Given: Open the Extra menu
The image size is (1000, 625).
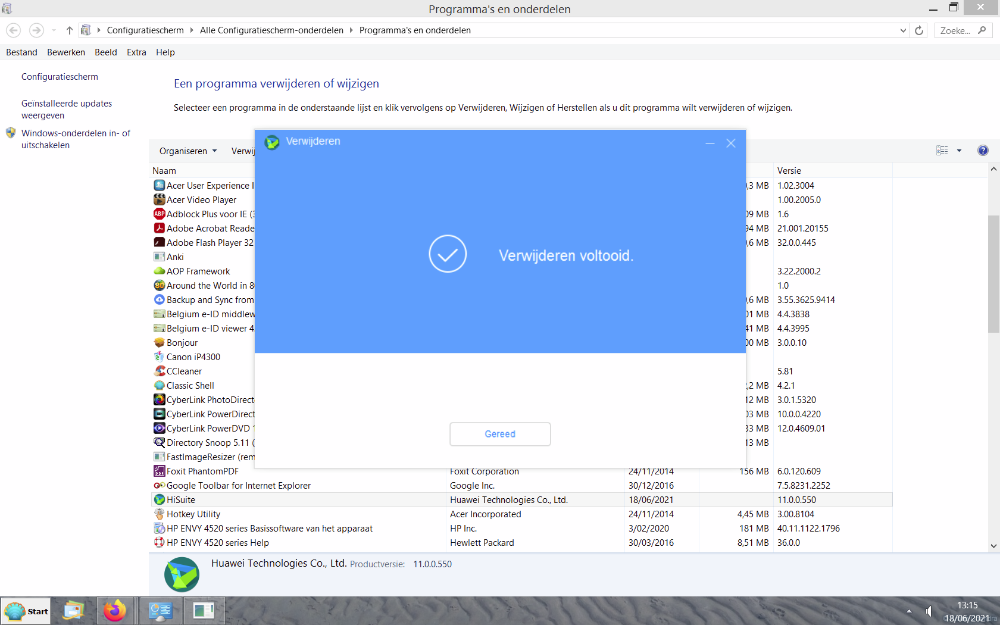Looking at the screenshot, I should point(136,52).
